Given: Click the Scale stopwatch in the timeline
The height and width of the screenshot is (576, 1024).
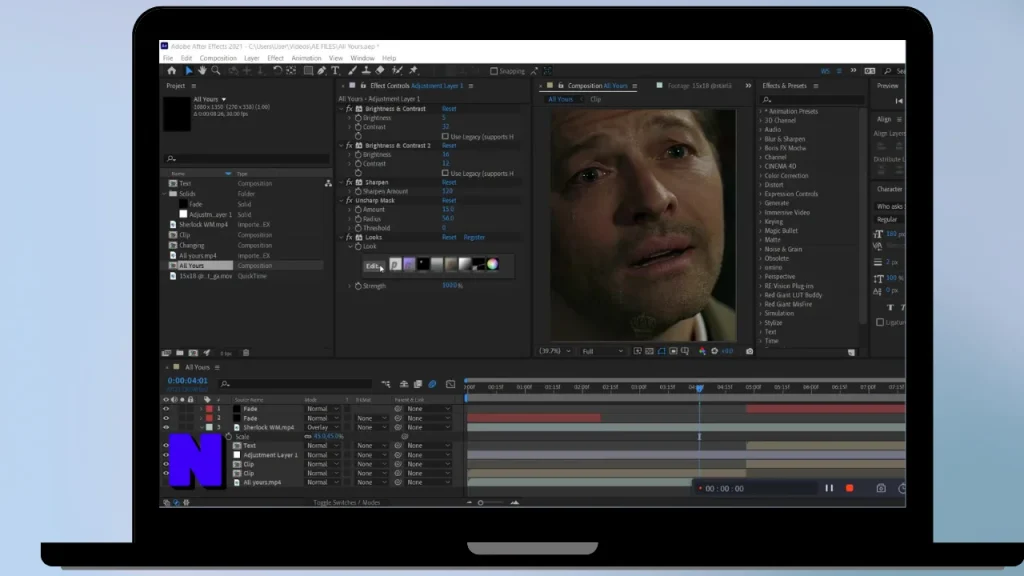Looking at the screenshot, I should pyautogui.click(x=229, y=436).
